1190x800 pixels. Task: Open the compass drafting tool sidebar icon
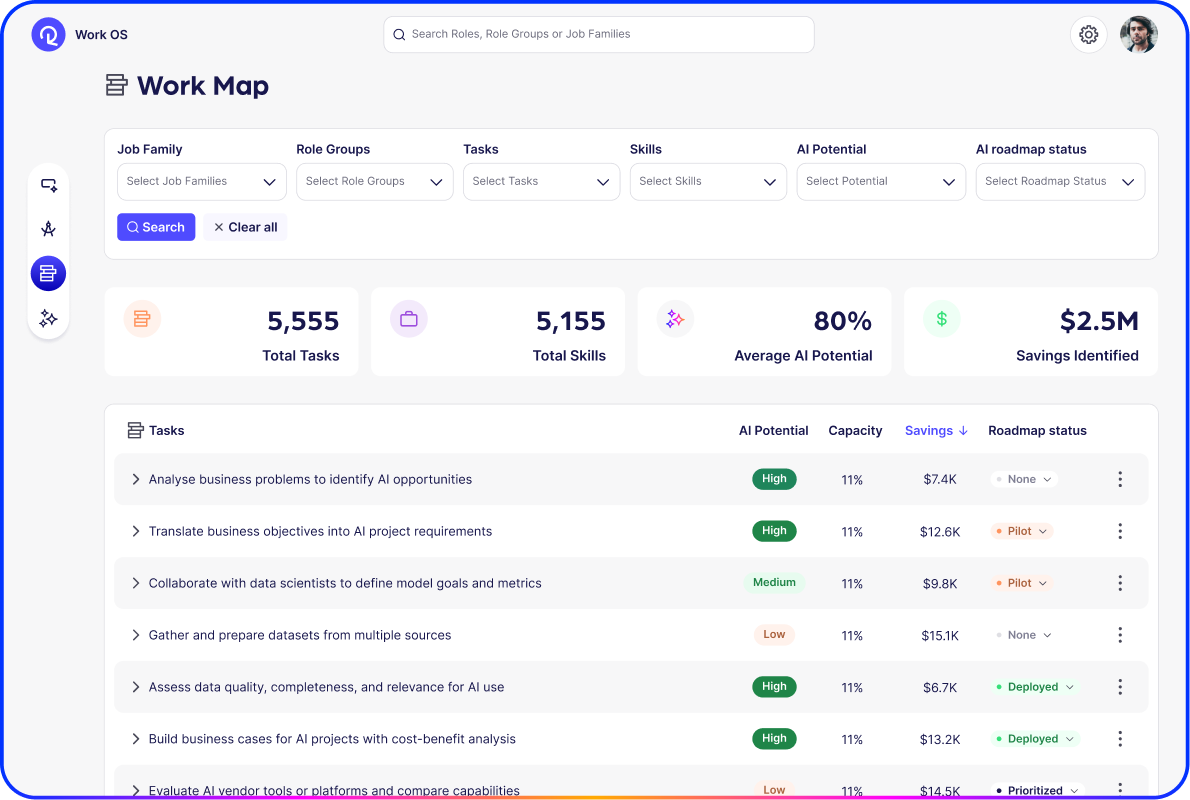(48, 229)
